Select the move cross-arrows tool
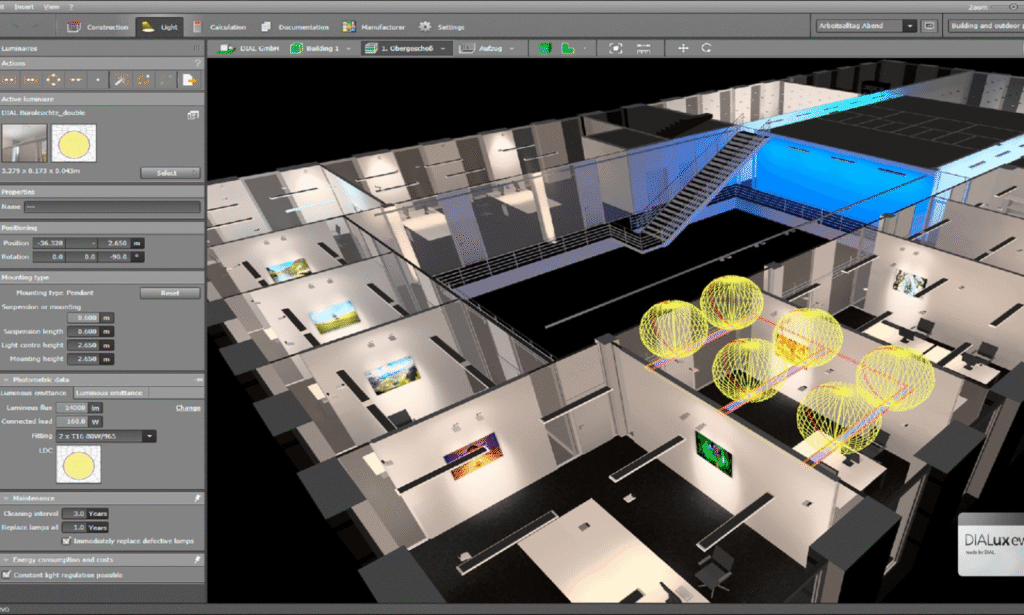The image size is (1024, 615). coord(683,48)
